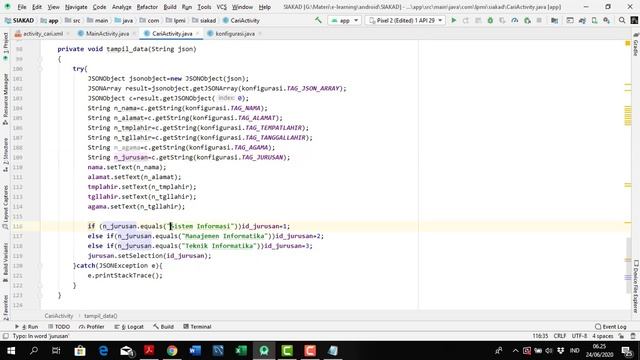Click the 4 spaces indent indicator
Image resolution: width=640 pixels, height=360 pixels.
(x=603, y=336)
